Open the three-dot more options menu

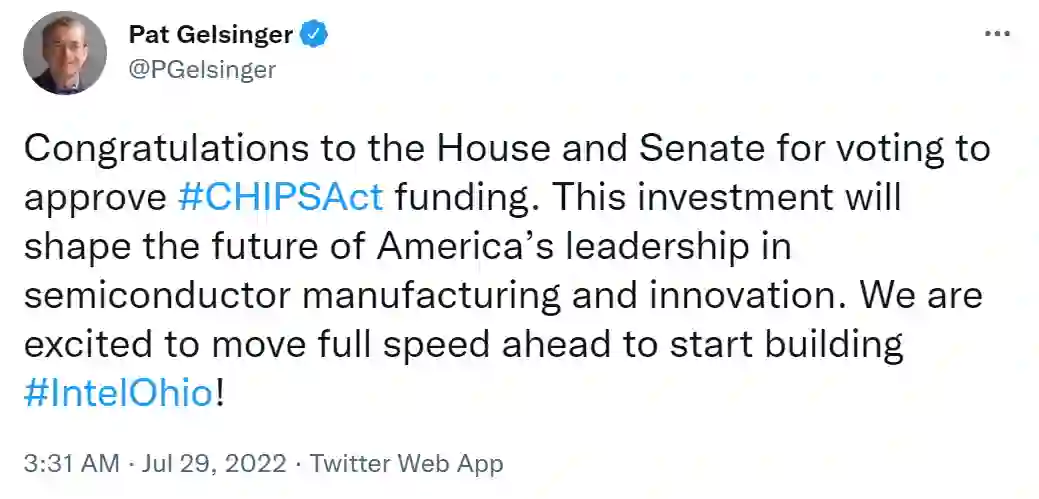(x=997, y=34)
